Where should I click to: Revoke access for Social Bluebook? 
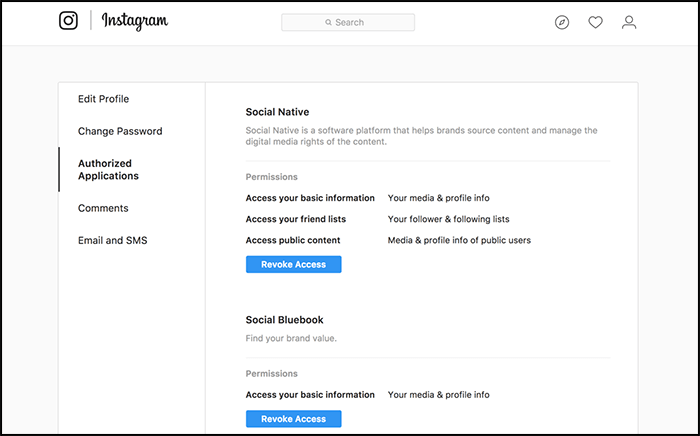293,419
